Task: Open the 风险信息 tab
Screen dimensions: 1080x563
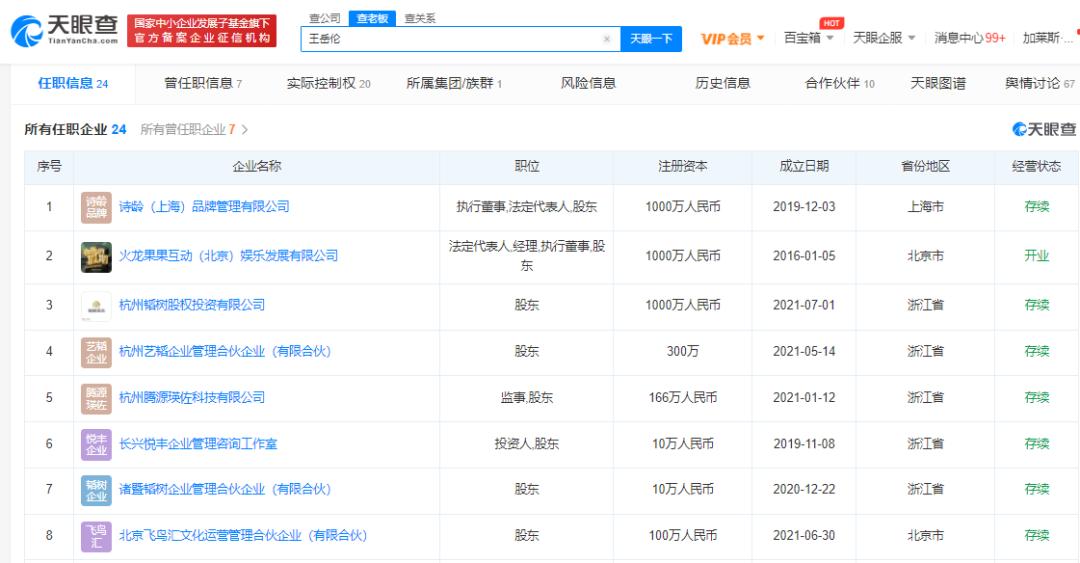Action: point(588,83)
